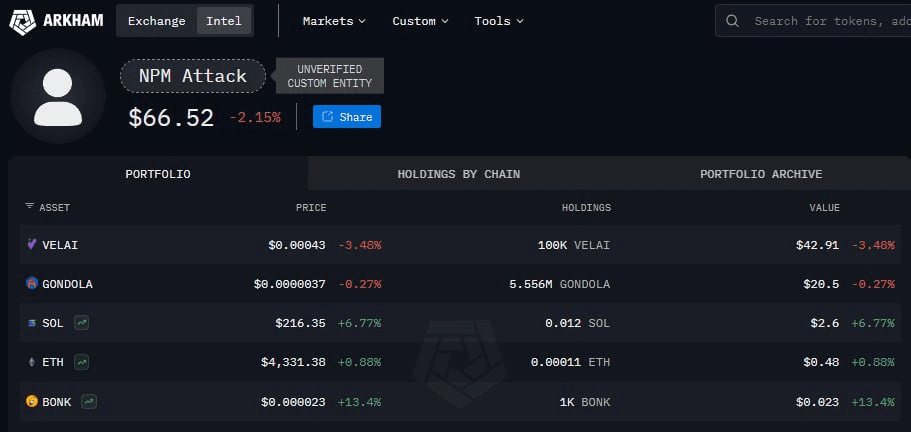
Task: Open the BONK trading chart icon
Action: point(89,401)
